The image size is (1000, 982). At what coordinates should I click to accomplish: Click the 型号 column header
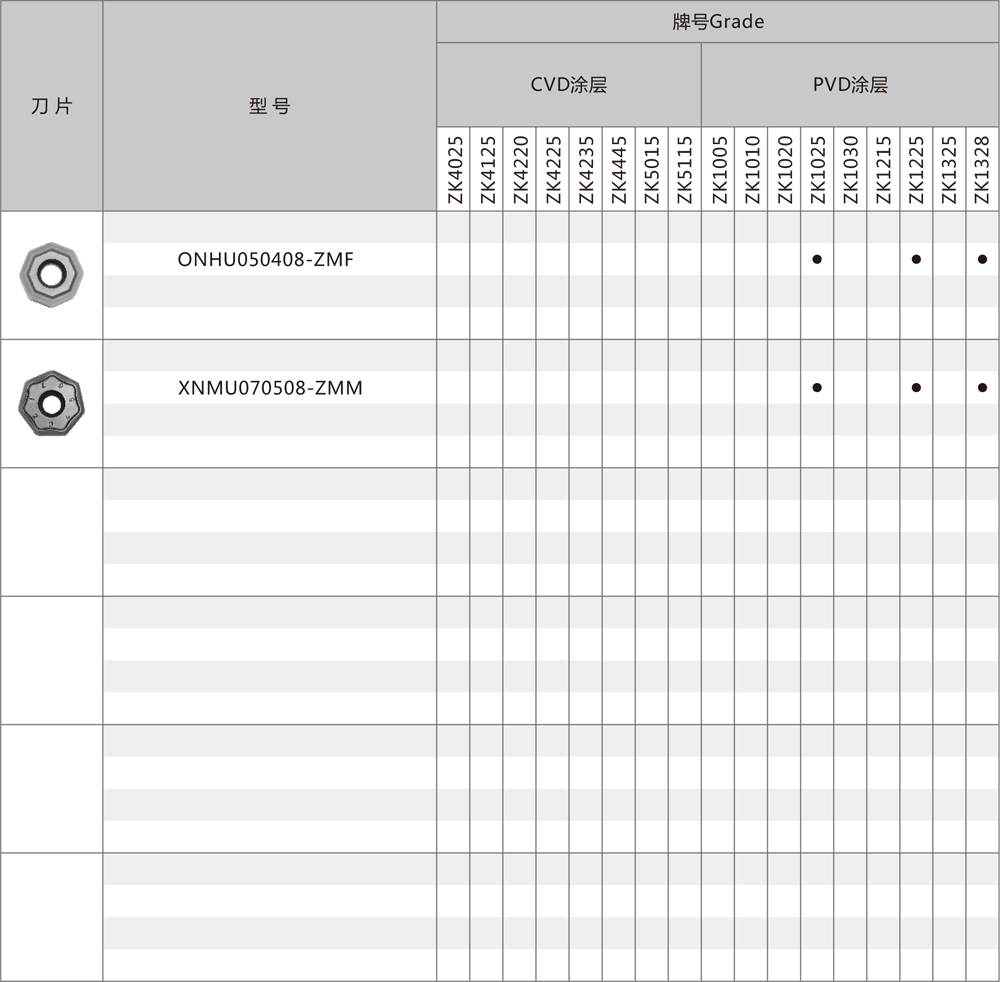[x=270, y=106]
